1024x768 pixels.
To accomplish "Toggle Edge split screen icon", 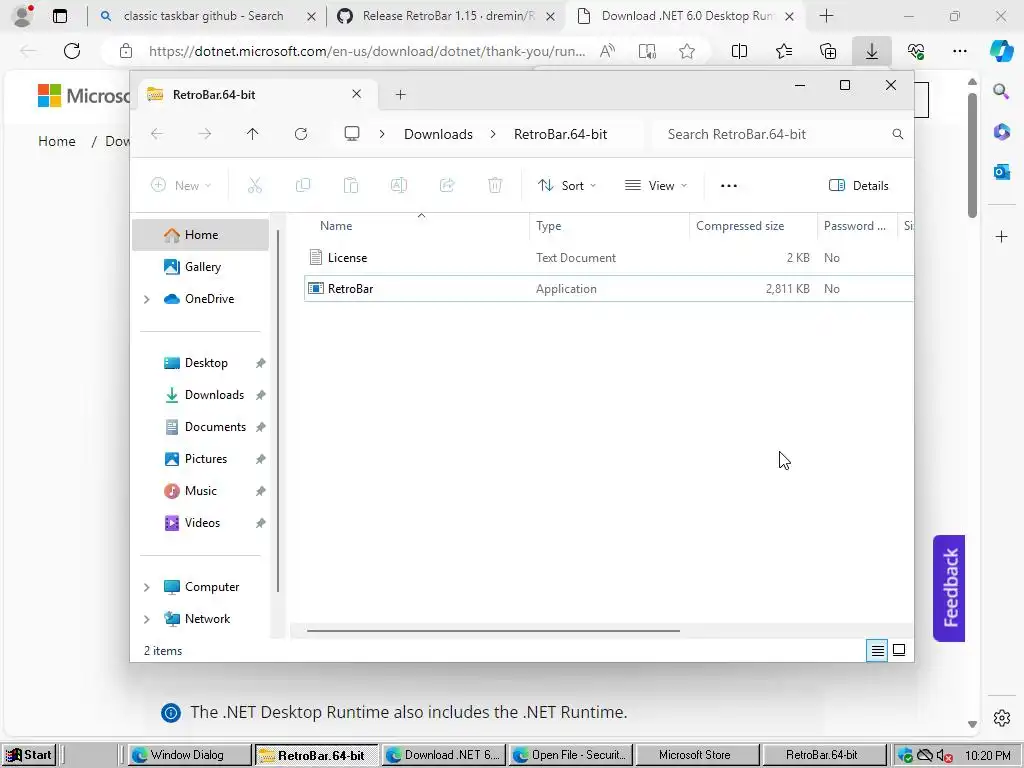I will pos(739,51).
